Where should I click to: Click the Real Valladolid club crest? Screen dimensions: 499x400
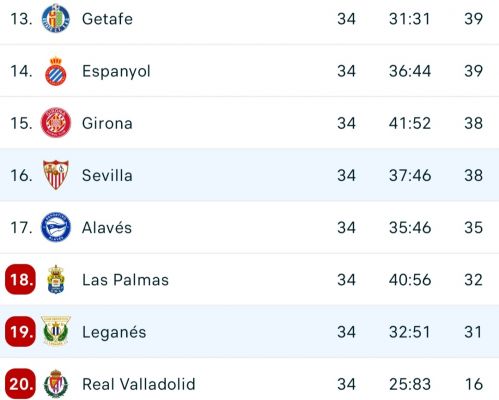[x=56, y=384]
